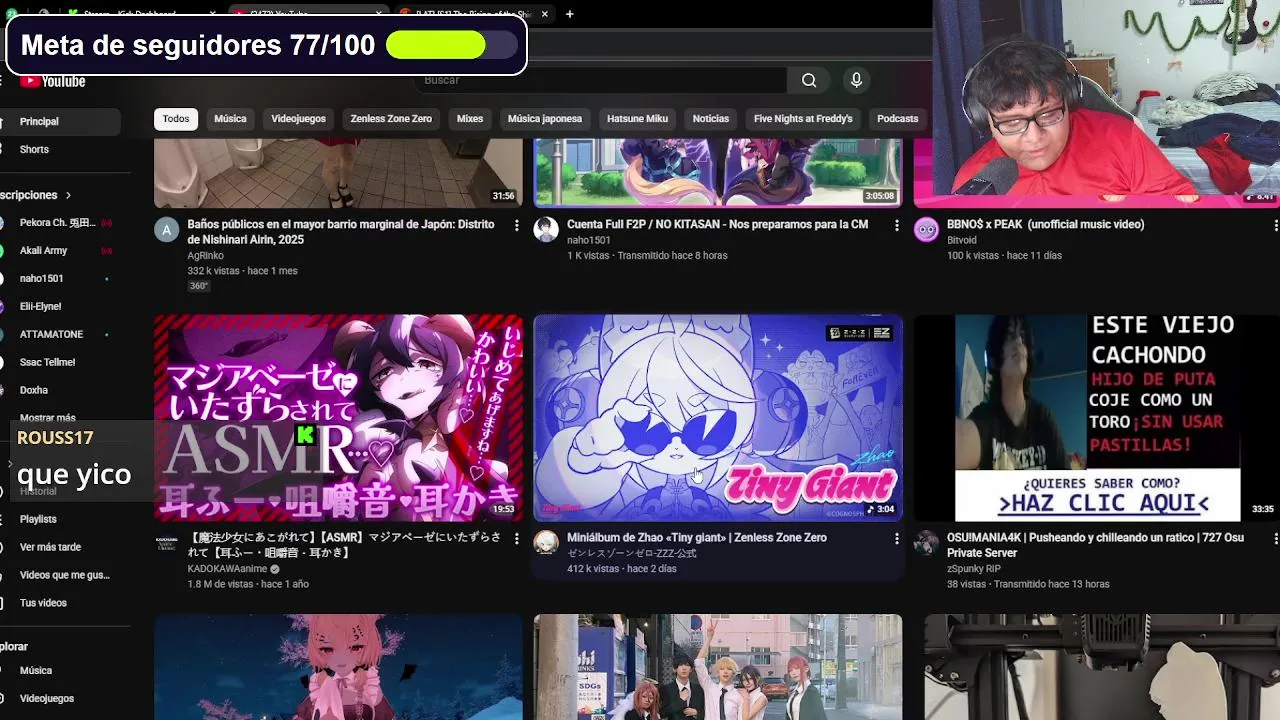
Task: Open options menu for Baños públicos video
Action: [517, 226]
